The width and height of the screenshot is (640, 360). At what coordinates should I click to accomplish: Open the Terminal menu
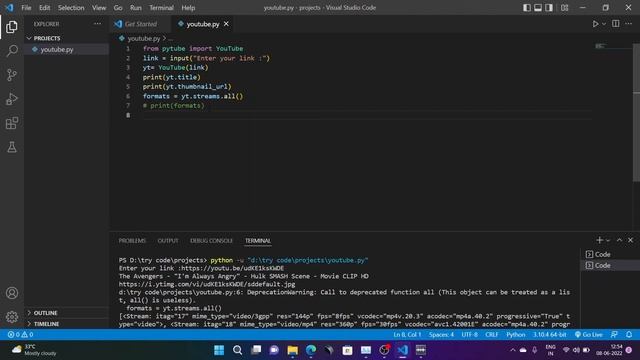[x=161, y=8]
